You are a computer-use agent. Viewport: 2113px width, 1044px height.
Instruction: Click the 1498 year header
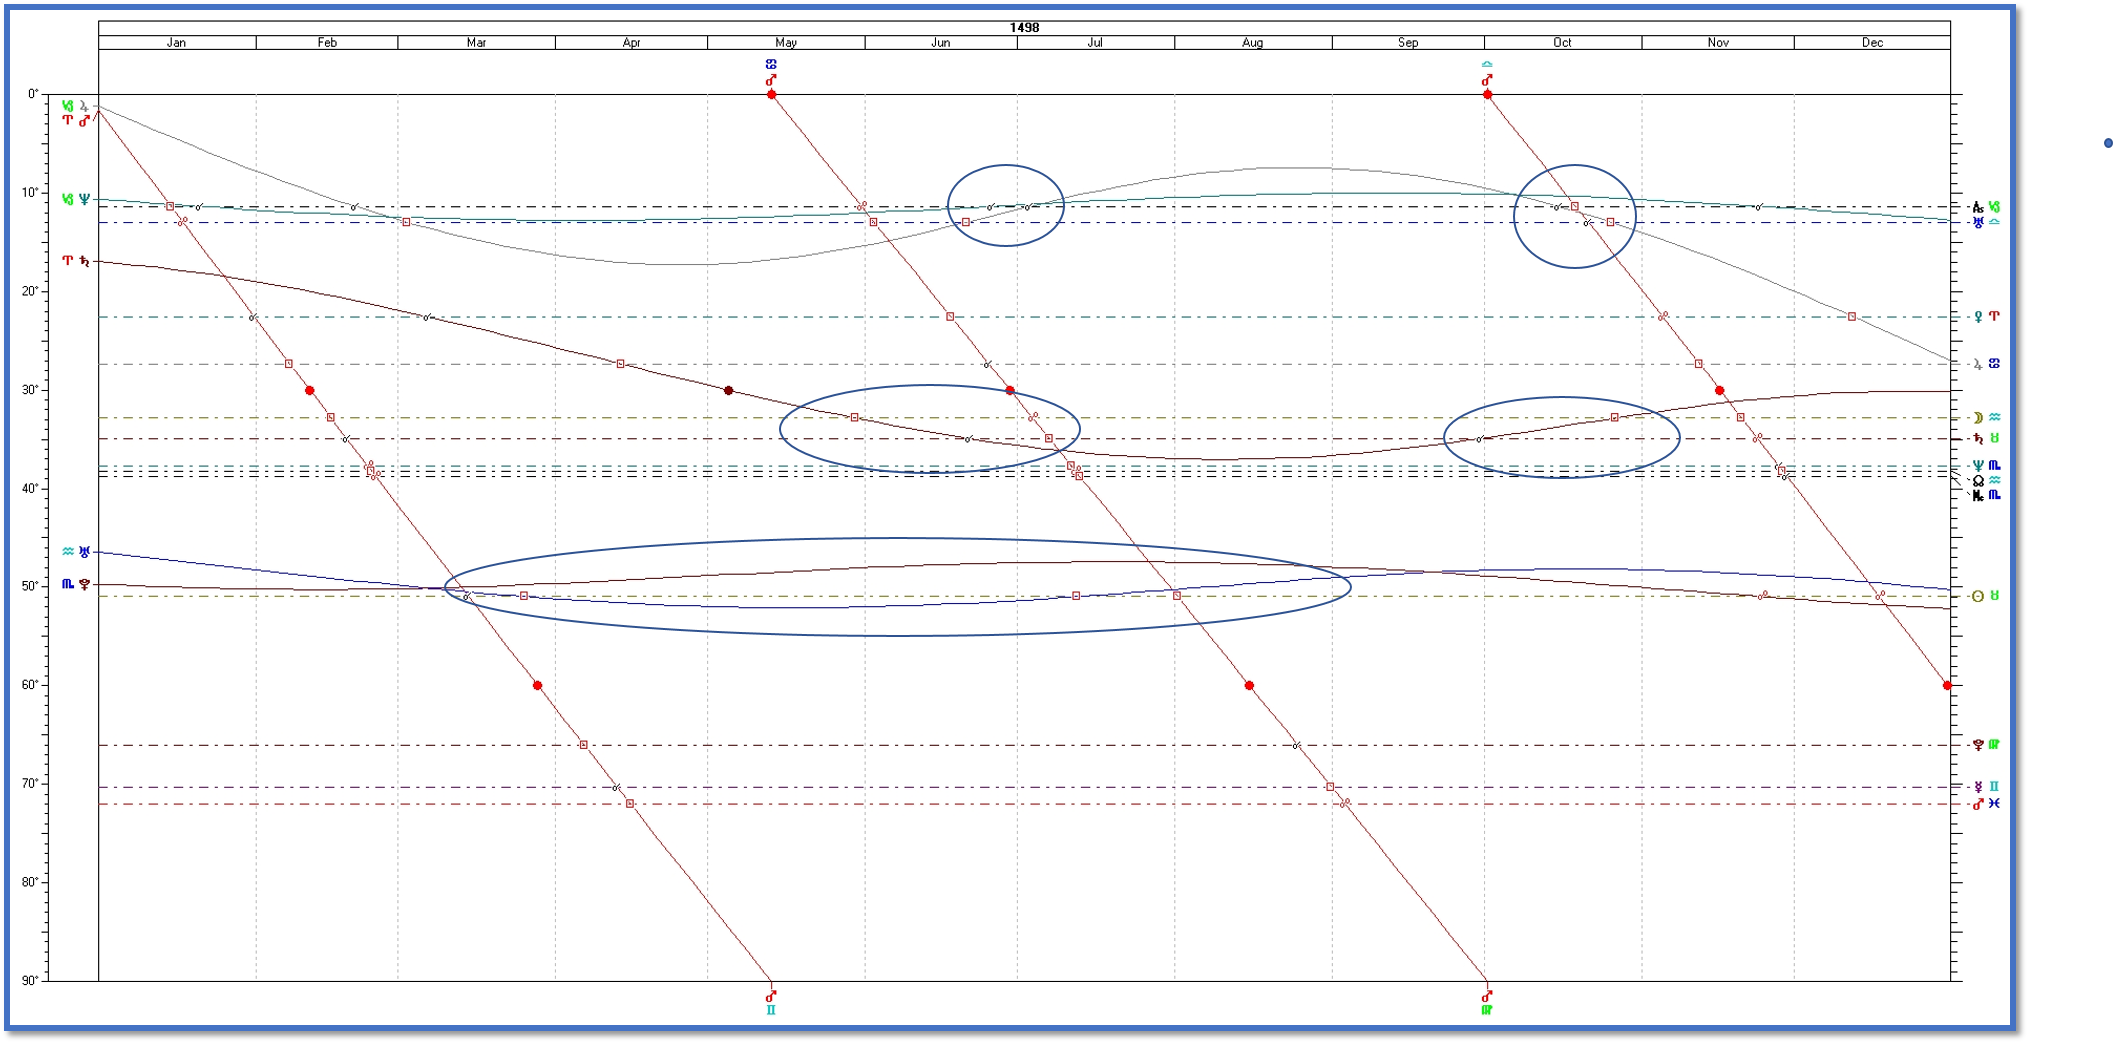1024,28
